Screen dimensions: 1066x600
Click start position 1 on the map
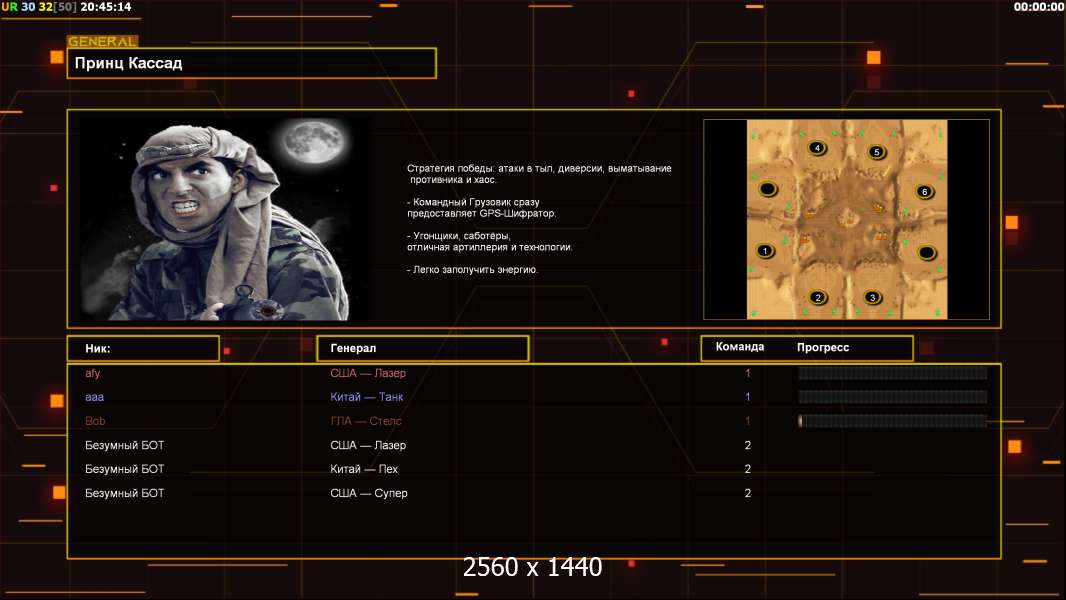click(765, 250)
